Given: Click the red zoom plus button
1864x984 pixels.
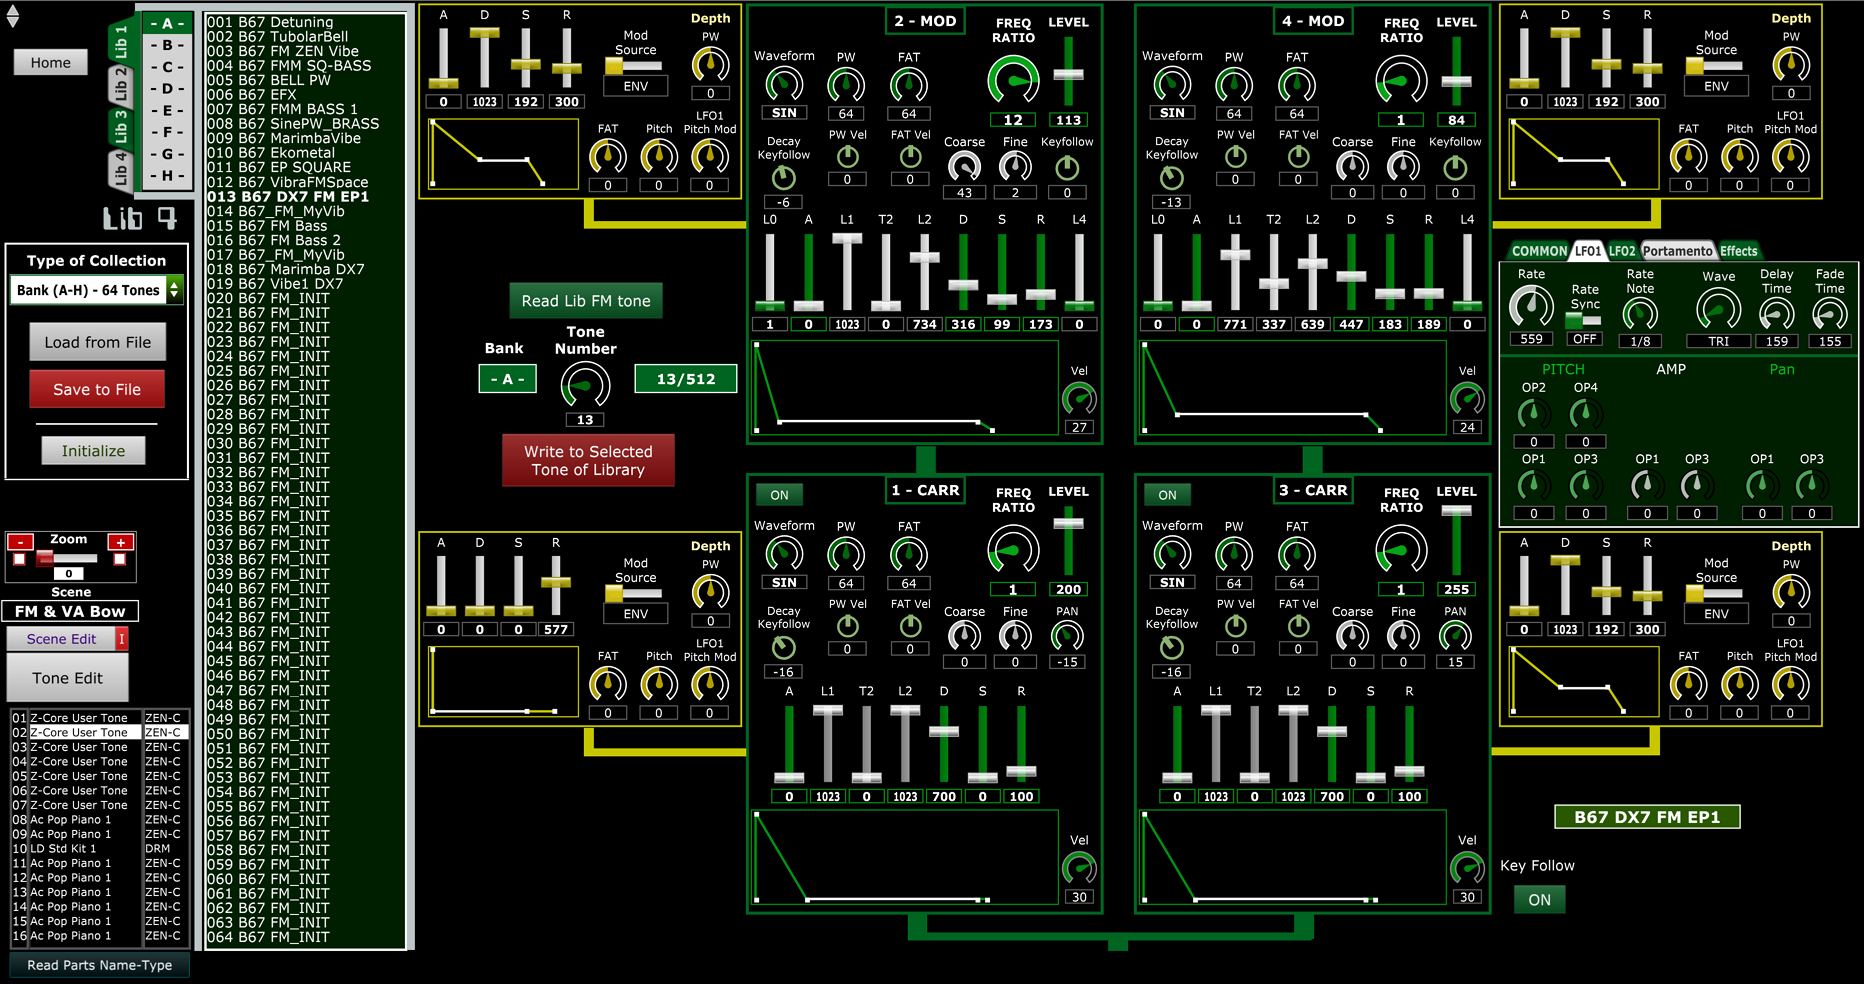Looking at the screenshot, I should 120,542.
